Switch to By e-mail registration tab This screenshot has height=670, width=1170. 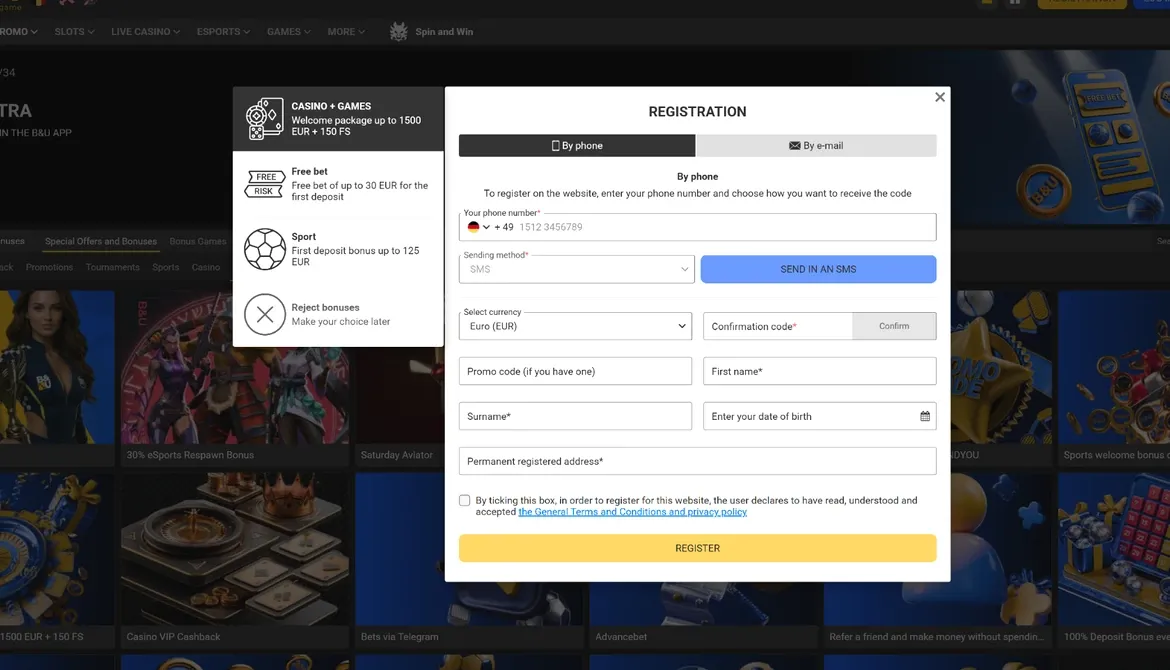(816, 145)
